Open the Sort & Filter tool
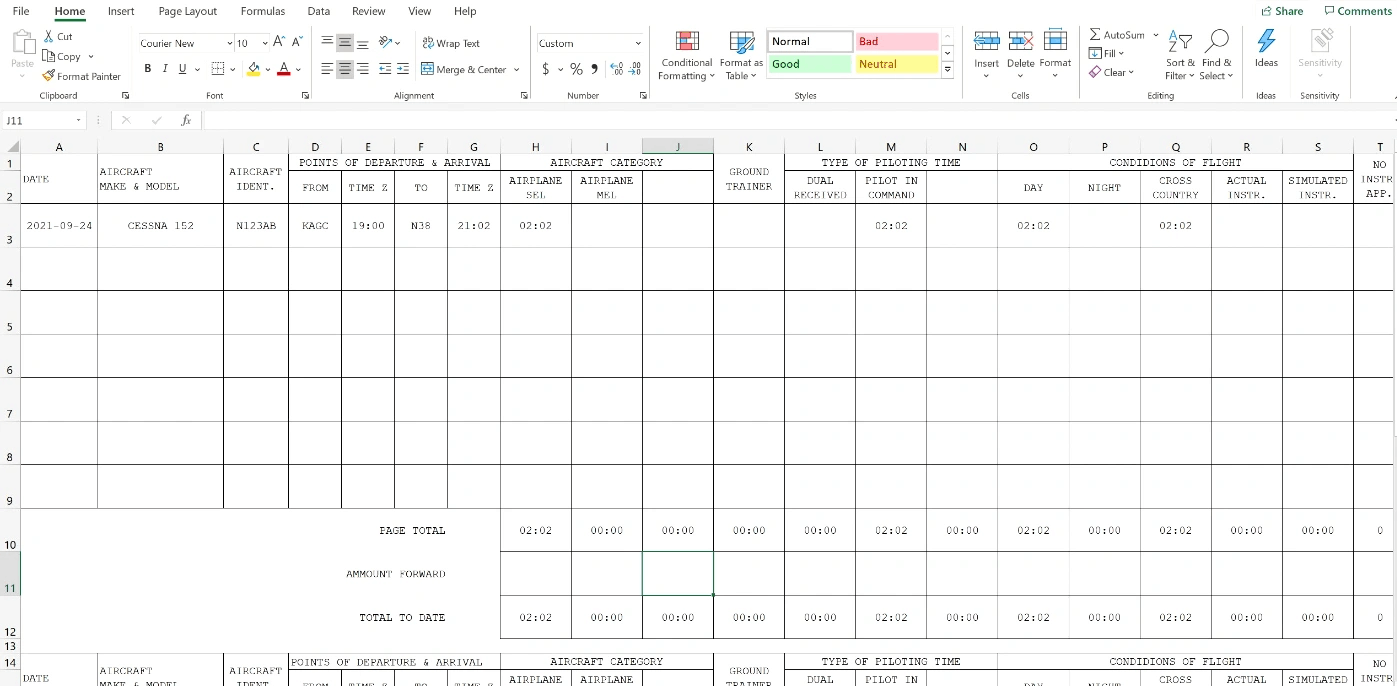1397x686 pixels. tap(1180, 56)
